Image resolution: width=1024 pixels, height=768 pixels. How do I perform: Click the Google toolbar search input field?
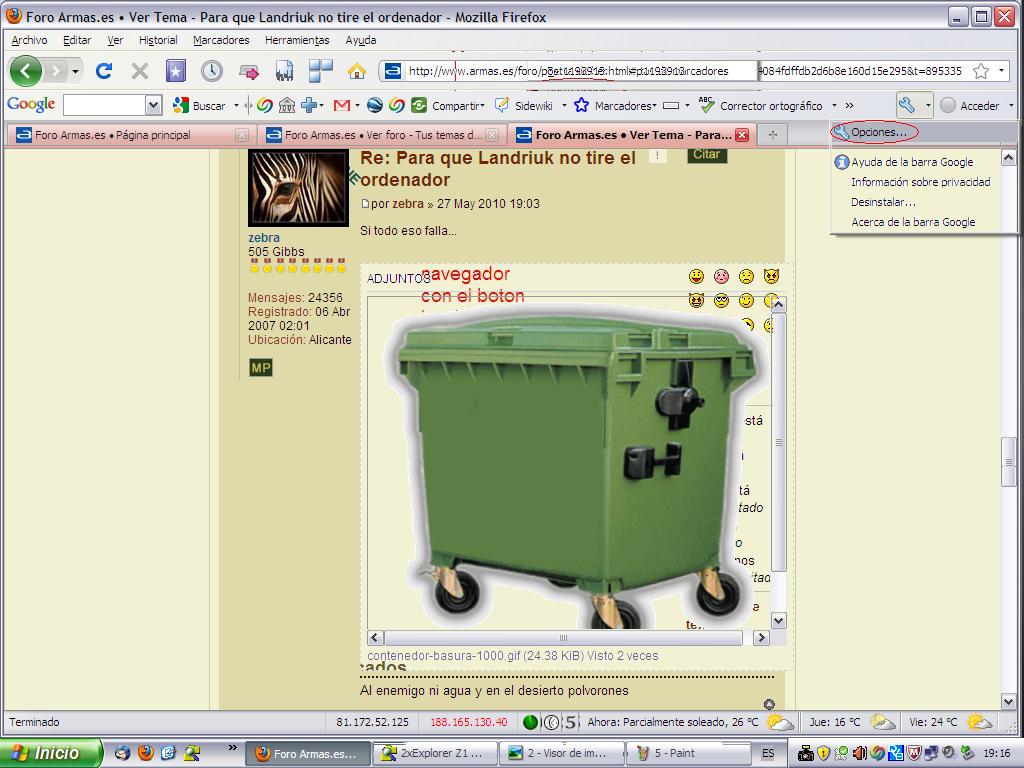pyautogui.click(x=104, y=105)
